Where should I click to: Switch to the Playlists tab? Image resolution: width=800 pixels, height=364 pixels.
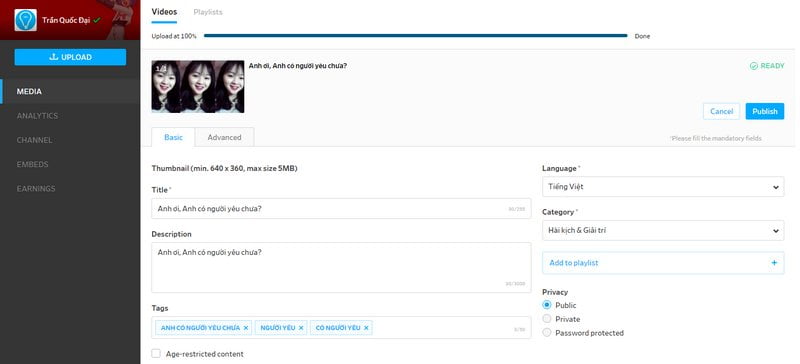[x=208, y=12]
